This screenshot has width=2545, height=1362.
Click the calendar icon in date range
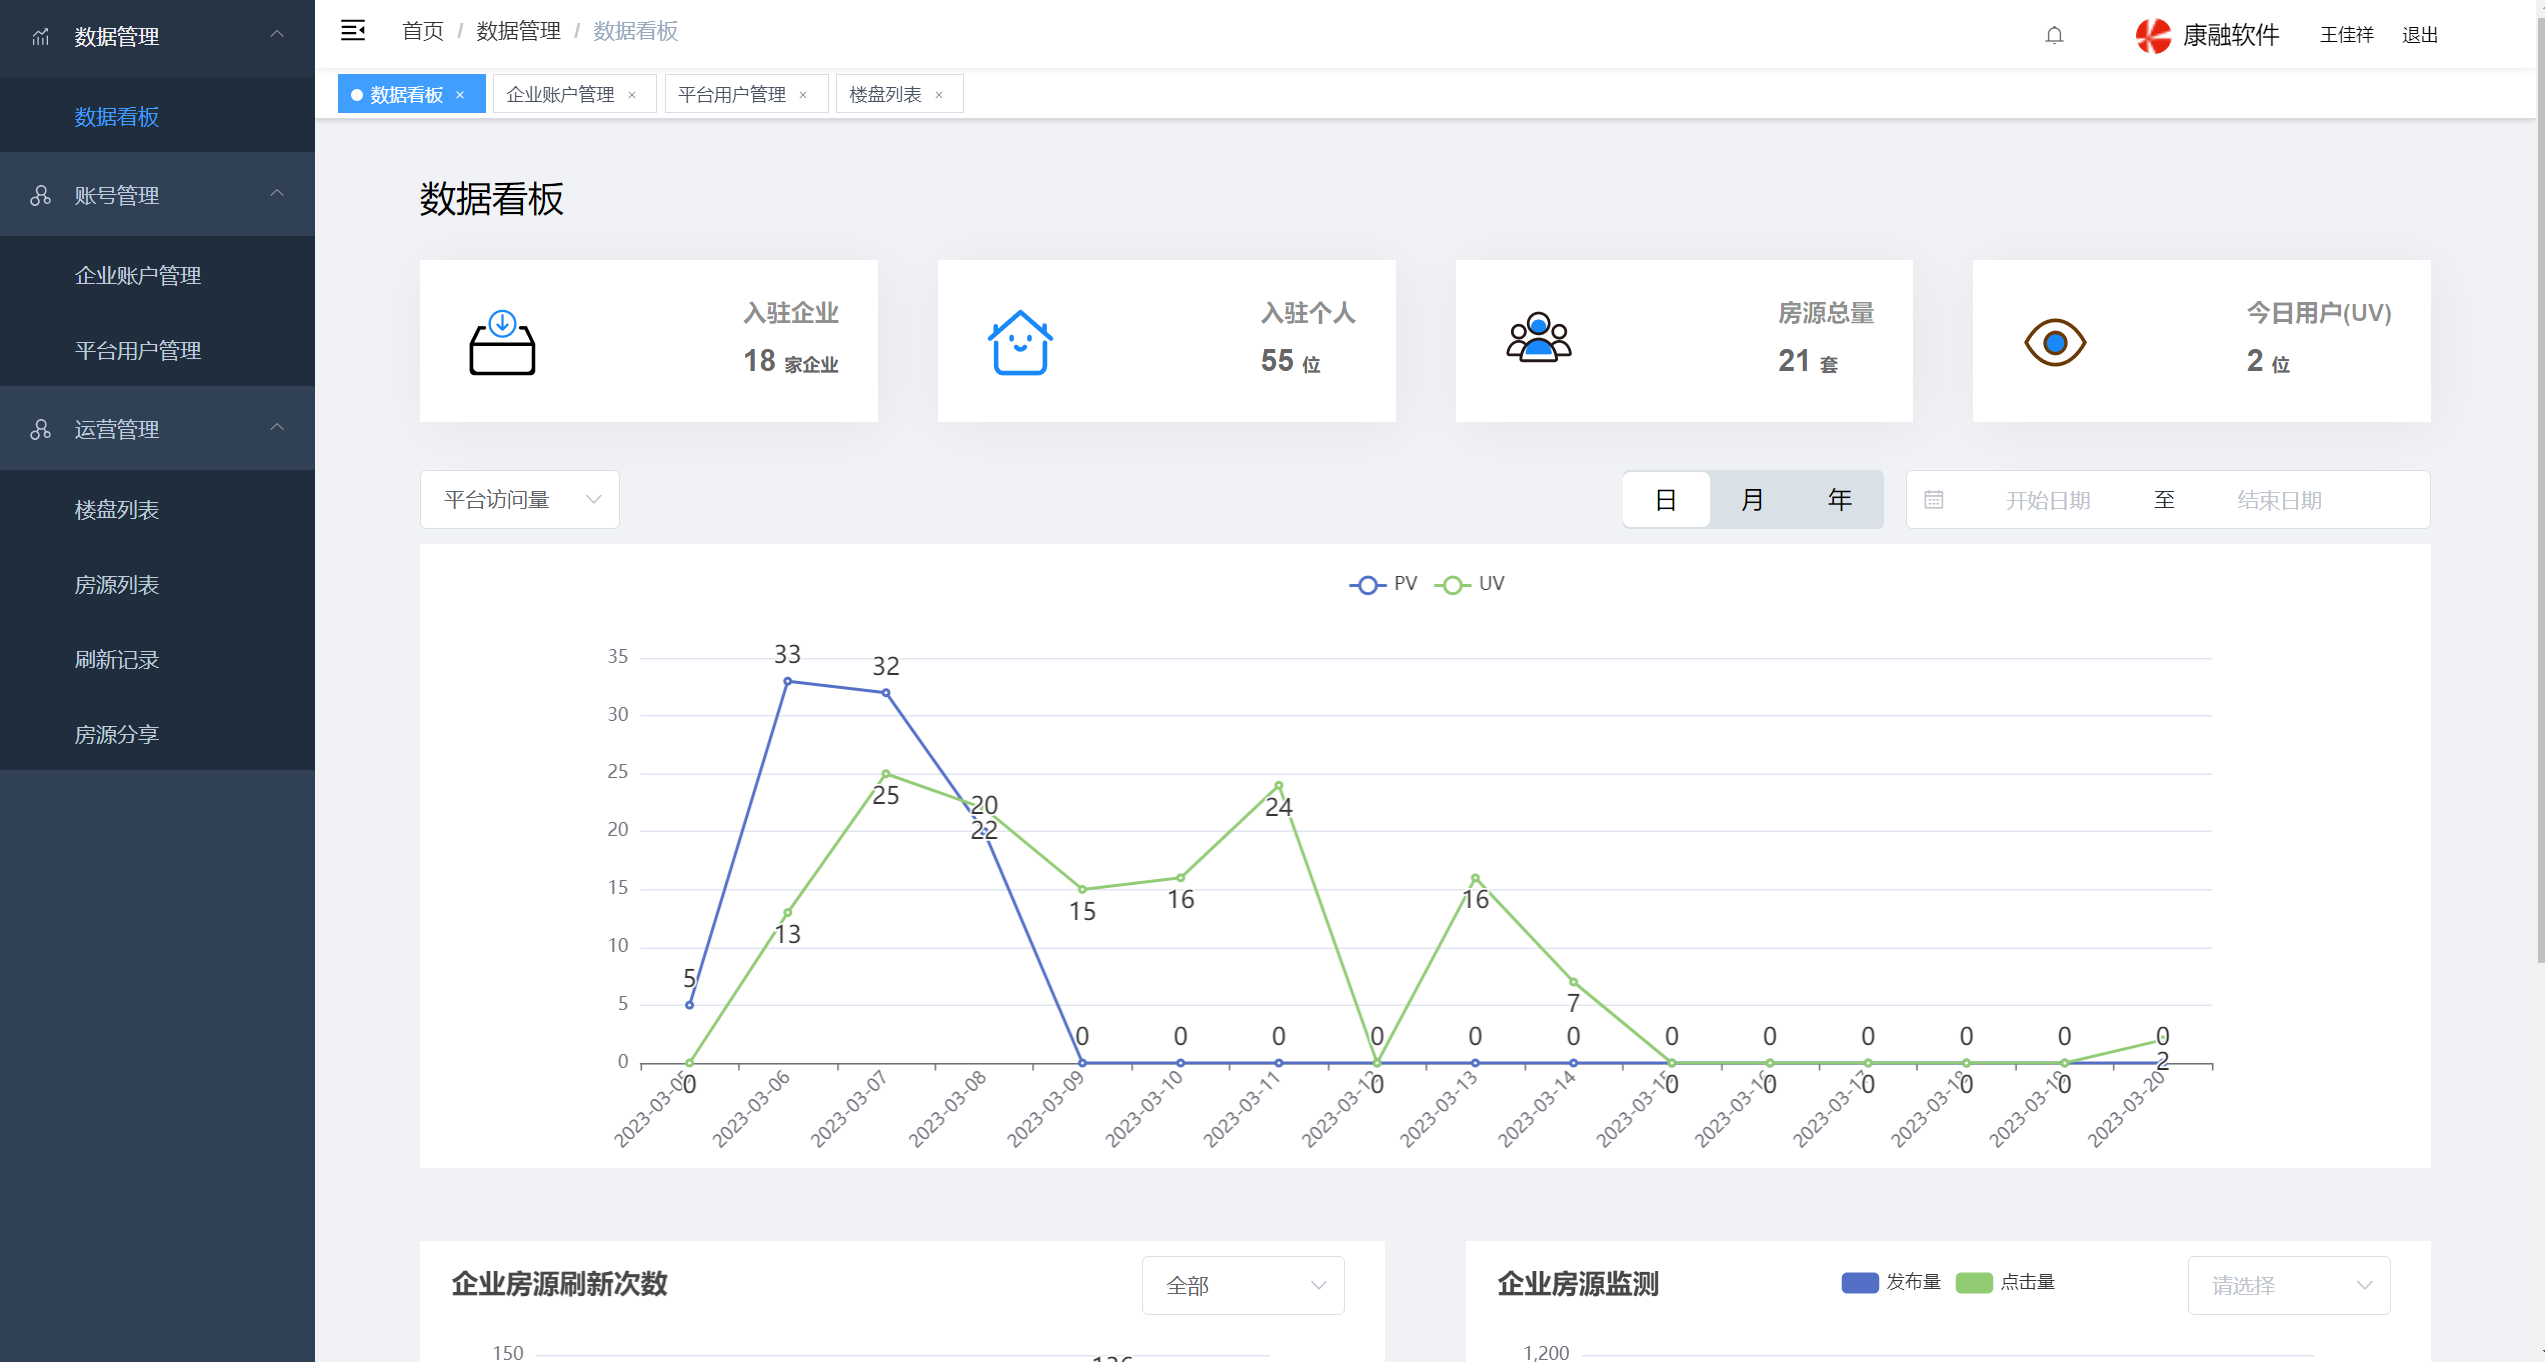[x=1934, y=499]
